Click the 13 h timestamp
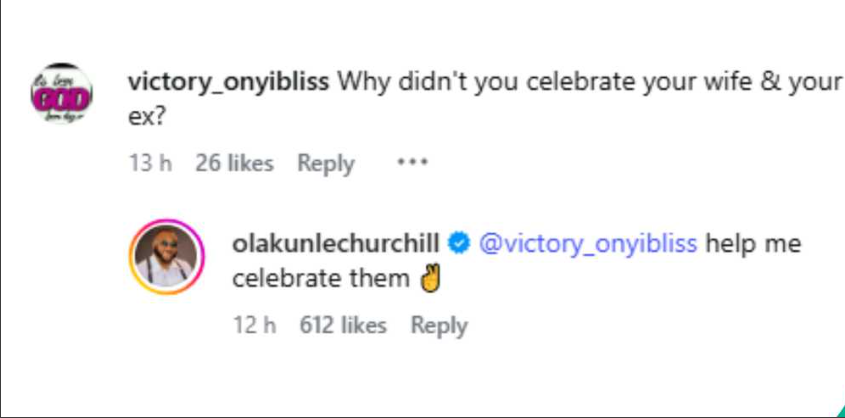Screen dimensions: 845x418 (151, 163)
